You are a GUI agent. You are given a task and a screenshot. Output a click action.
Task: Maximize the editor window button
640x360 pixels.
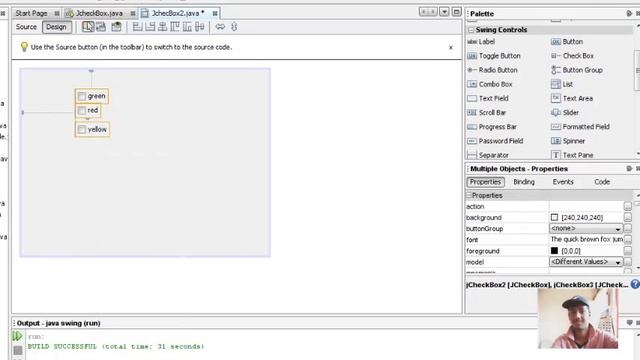[457, 12]
